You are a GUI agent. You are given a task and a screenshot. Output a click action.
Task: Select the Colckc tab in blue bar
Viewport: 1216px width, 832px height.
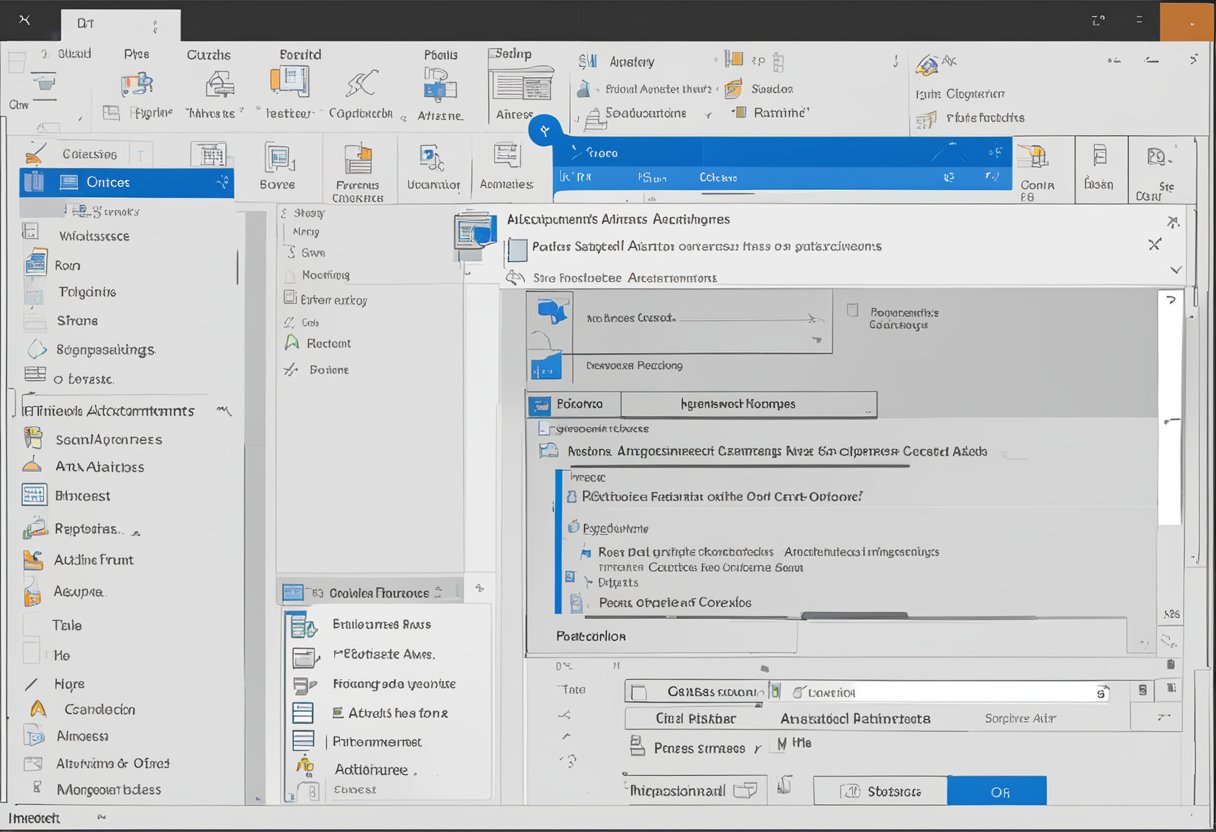pos(718,177)
